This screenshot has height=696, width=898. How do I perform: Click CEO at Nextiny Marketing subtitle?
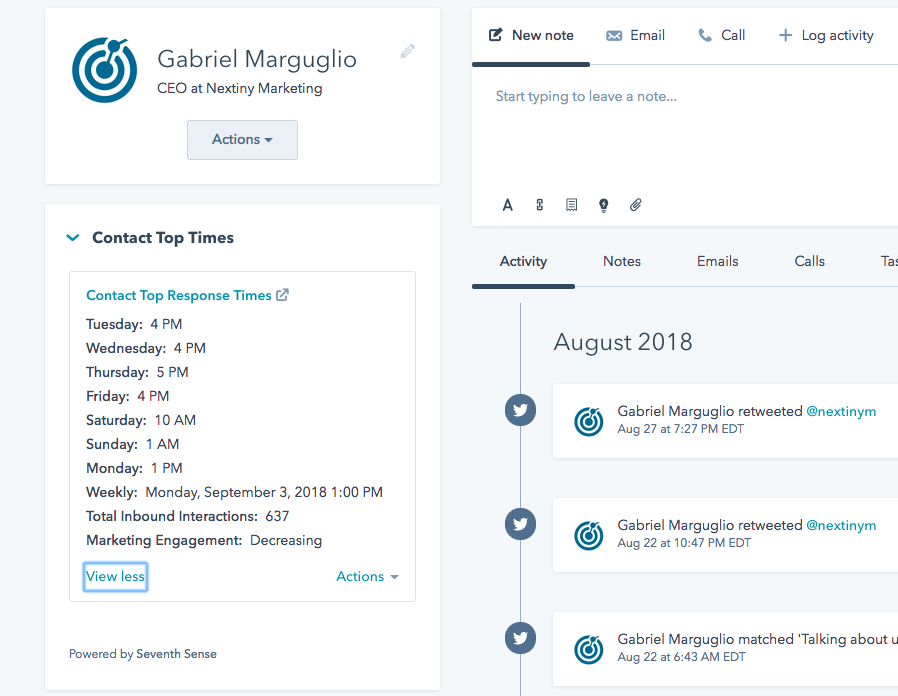pos(239,88)
